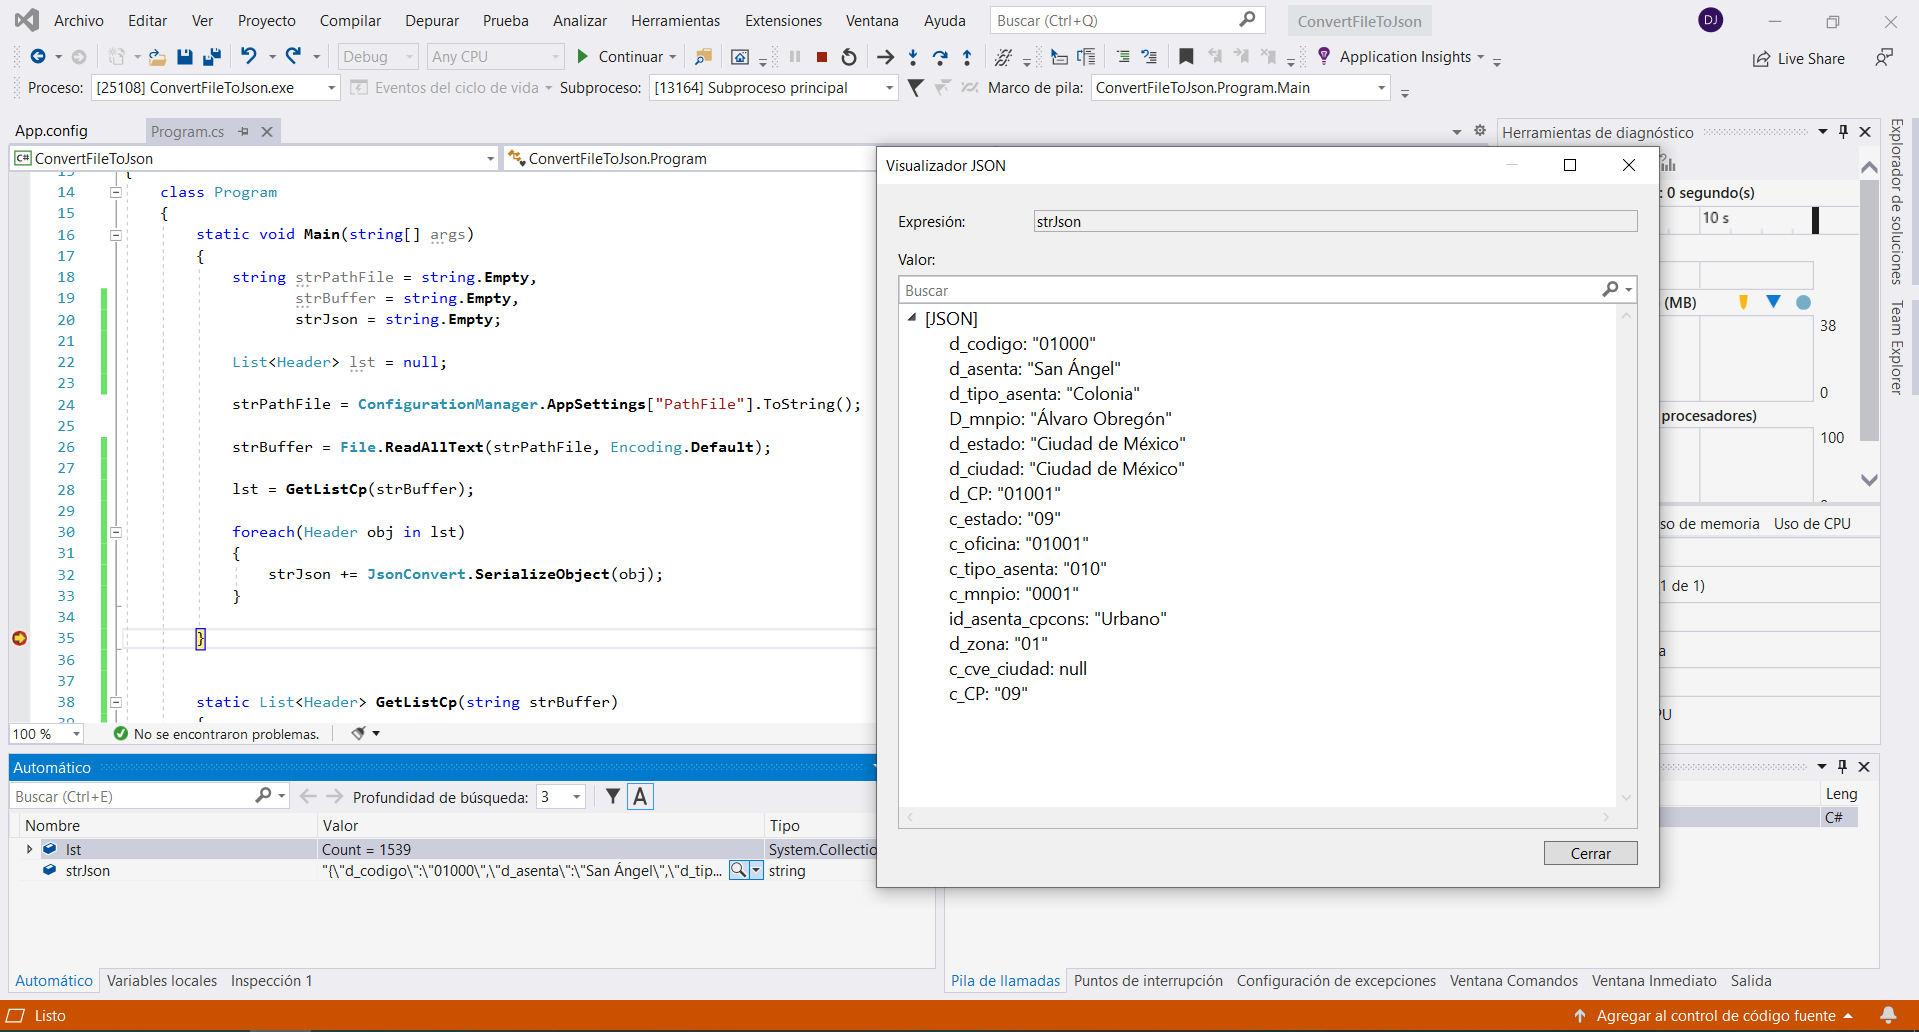
Task: Expand the lst variable row
Action: click(x=29, y=849)
